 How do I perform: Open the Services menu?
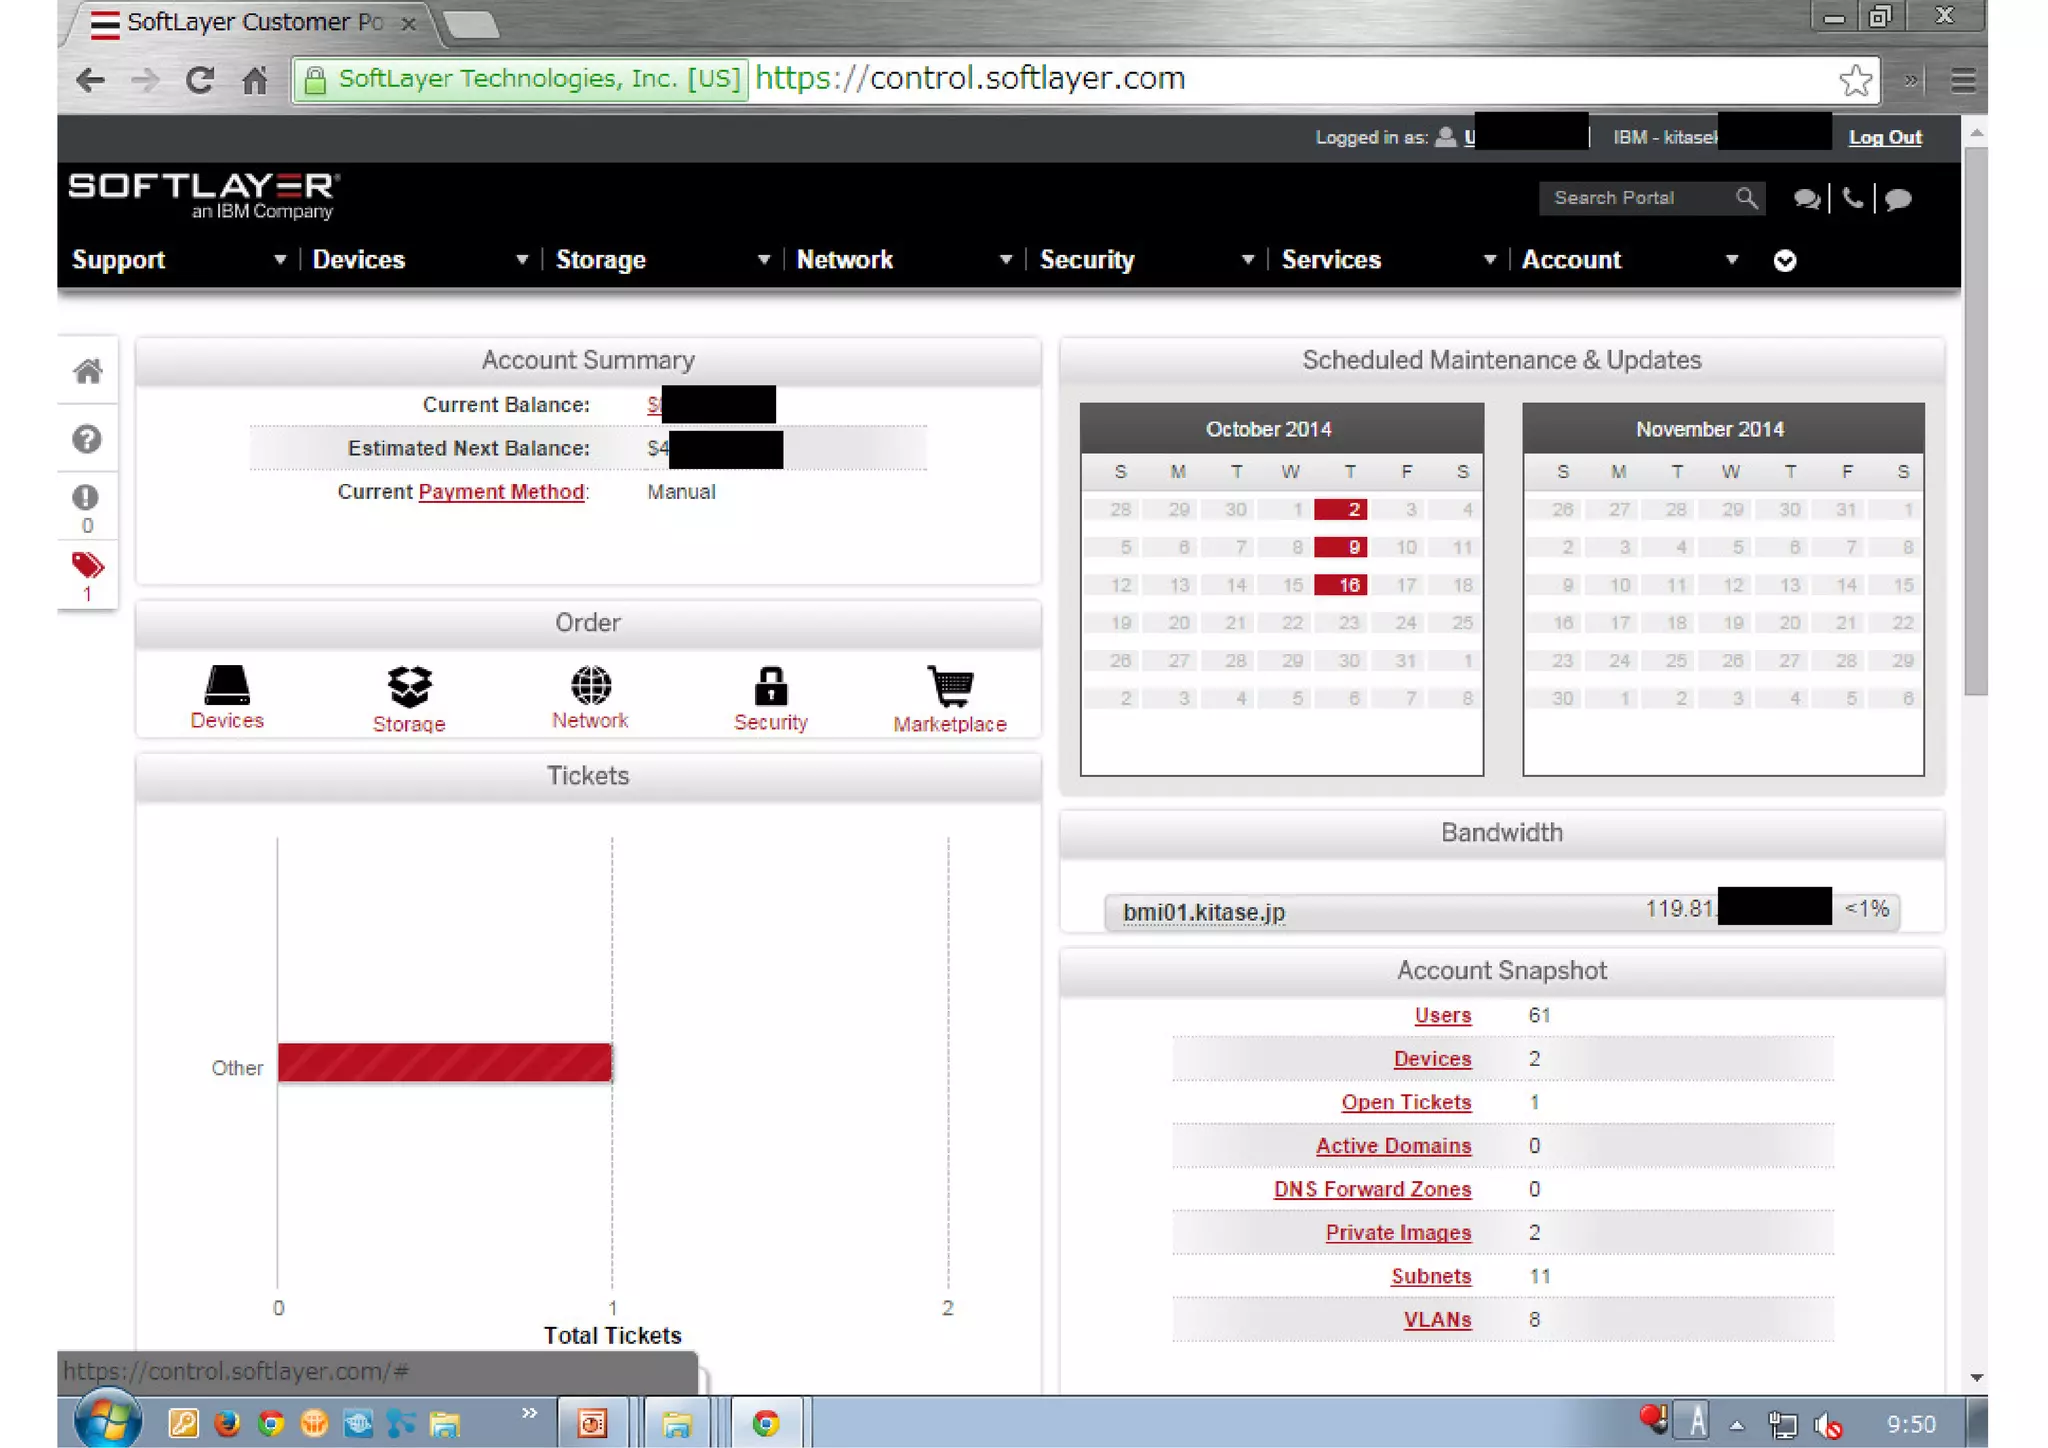coord(1331,260)
